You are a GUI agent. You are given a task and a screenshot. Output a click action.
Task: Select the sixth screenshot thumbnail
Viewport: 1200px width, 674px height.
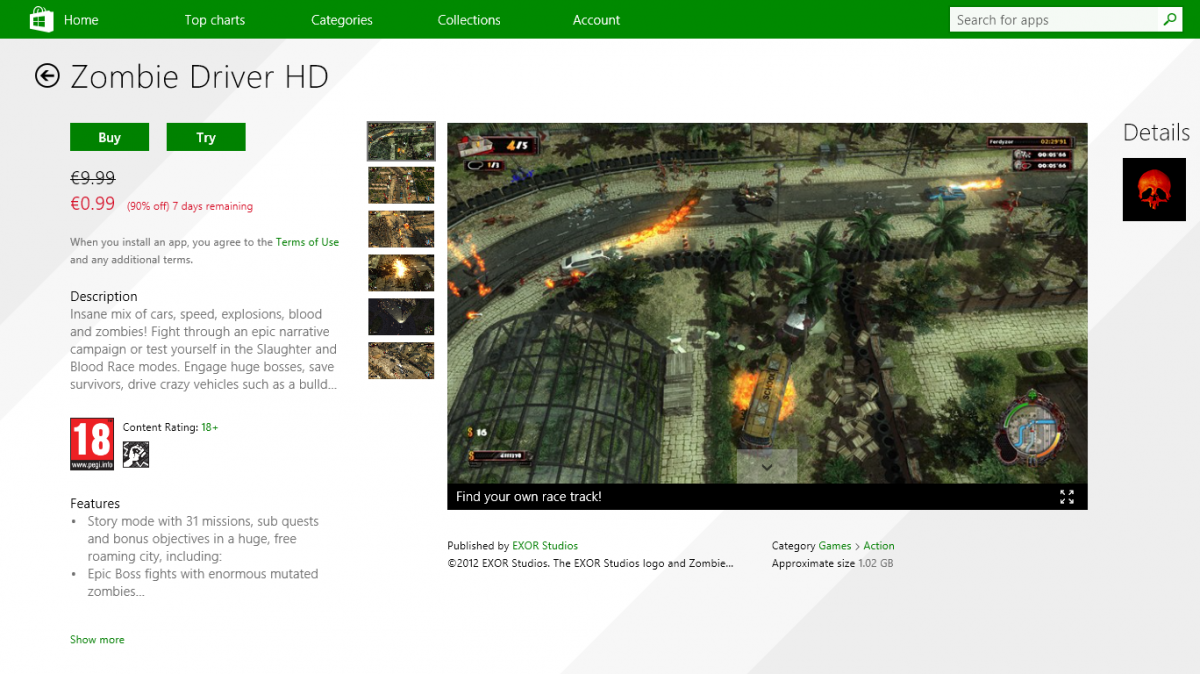[x=401, y=361]
